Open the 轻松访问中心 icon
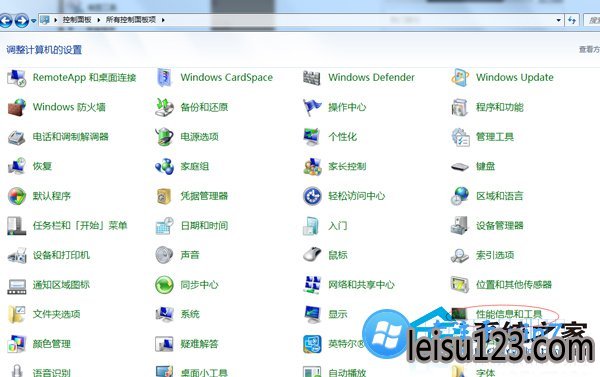 coord(312,196)
